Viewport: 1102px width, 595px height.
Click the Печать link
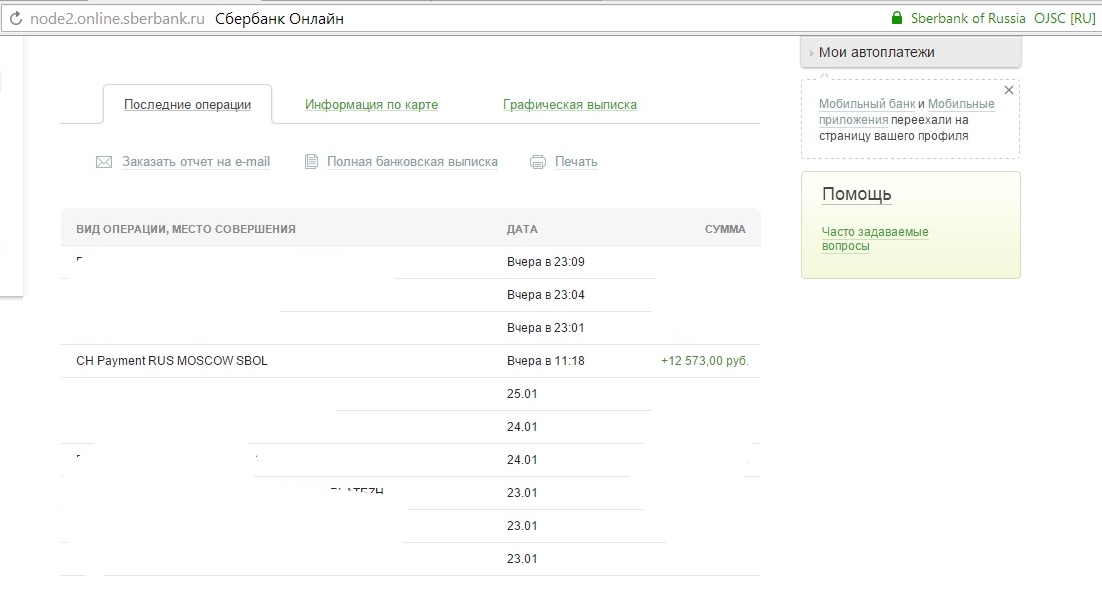pos(576,162)
